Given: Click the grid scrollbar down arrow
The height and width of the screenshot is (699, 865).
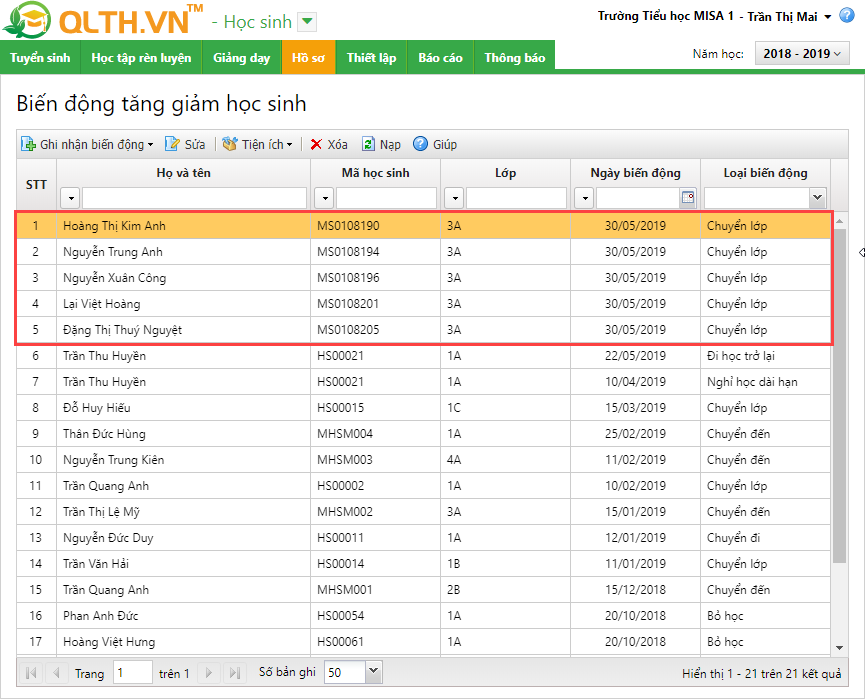Looking at the screenshot, I should [x=840, y=648].
